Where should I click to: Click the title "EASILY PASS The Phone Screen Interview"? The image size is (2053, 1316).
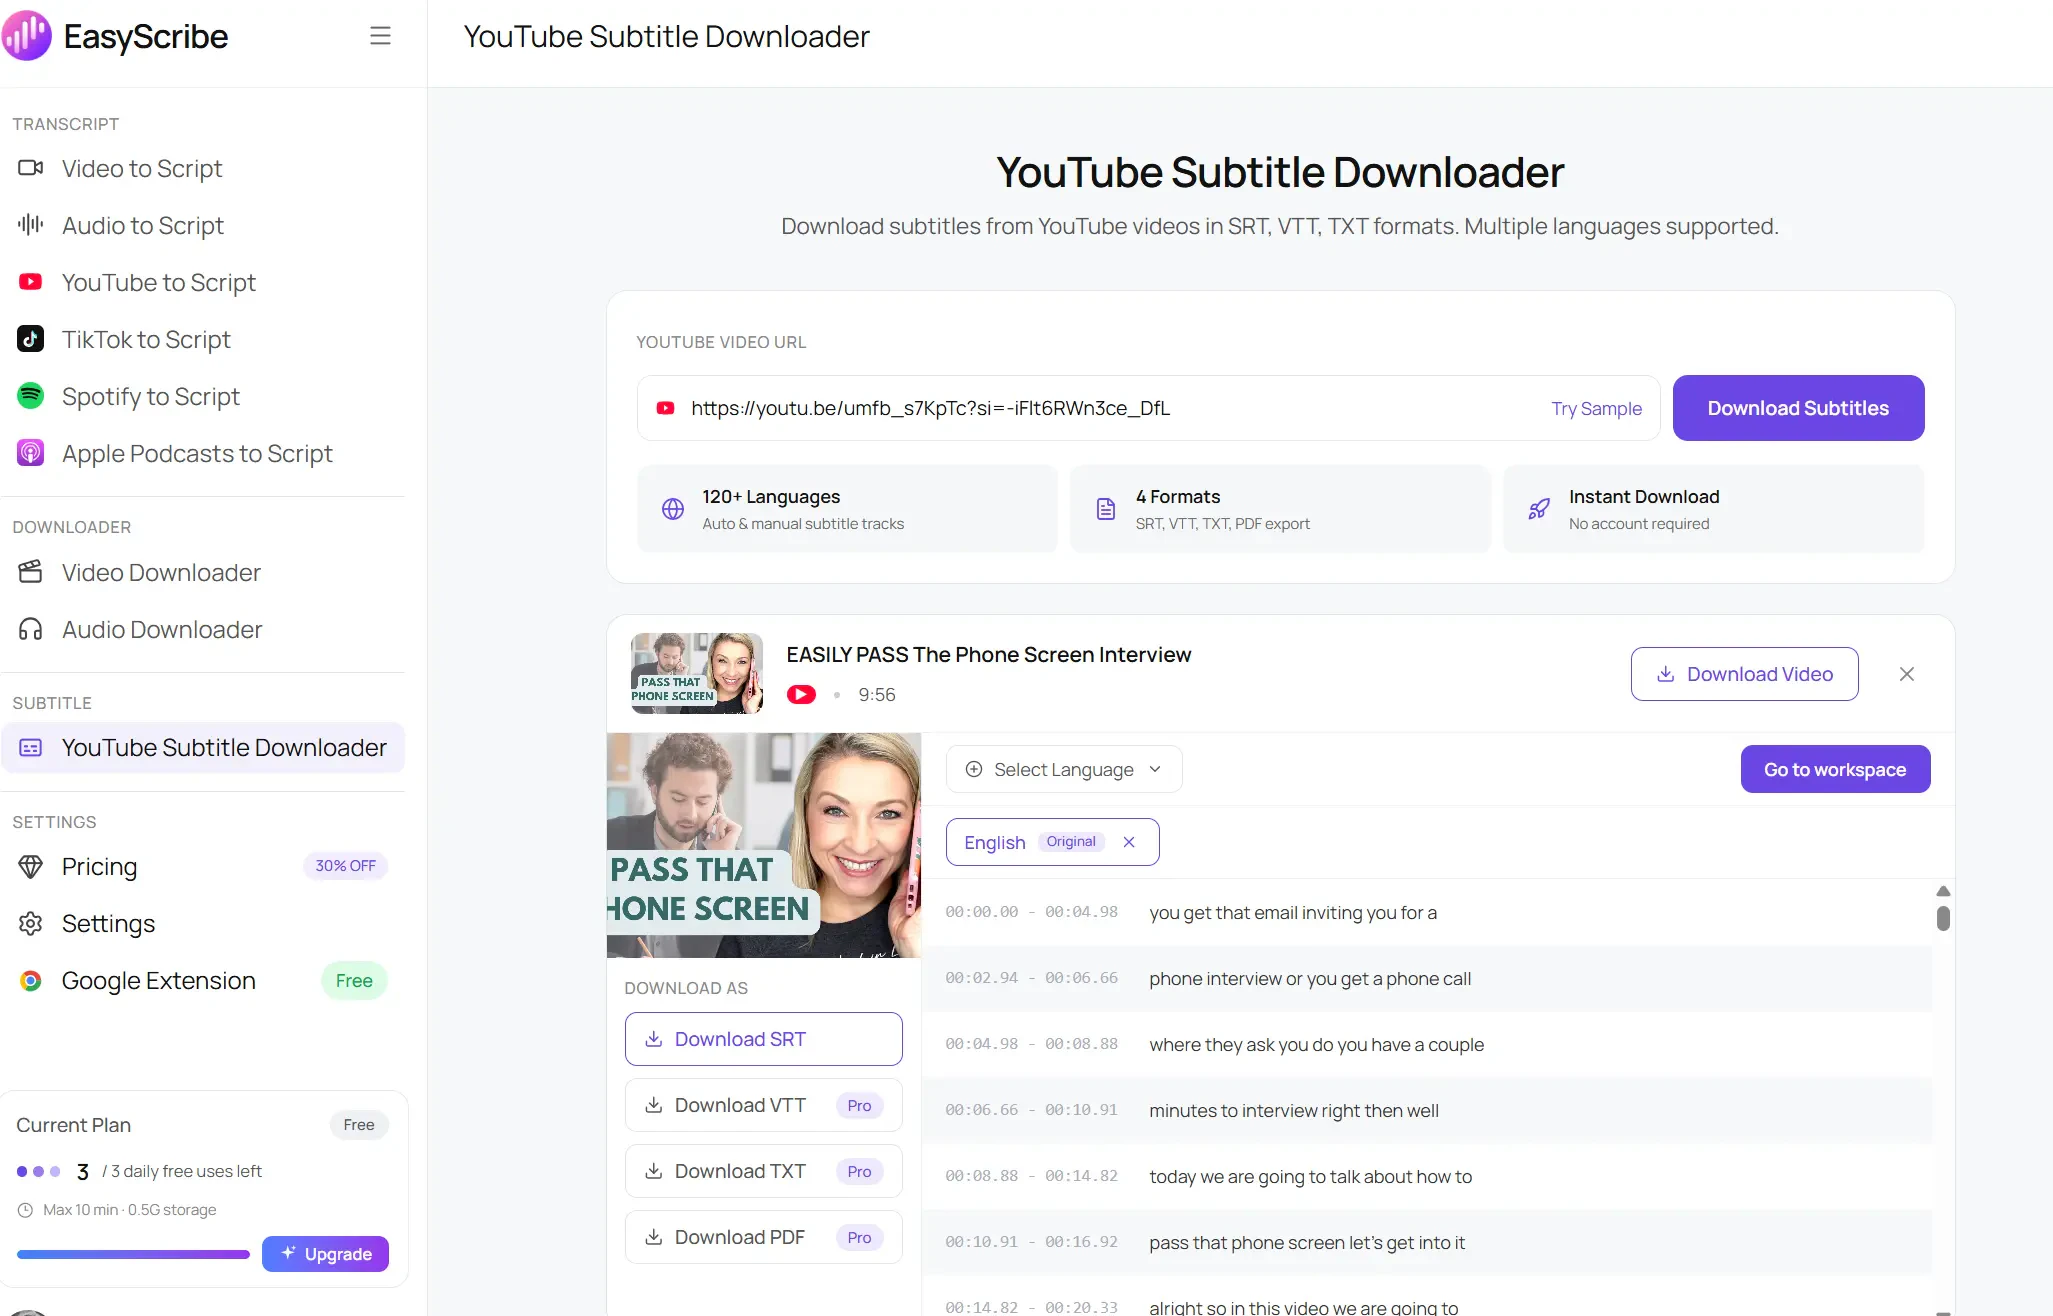988,654
